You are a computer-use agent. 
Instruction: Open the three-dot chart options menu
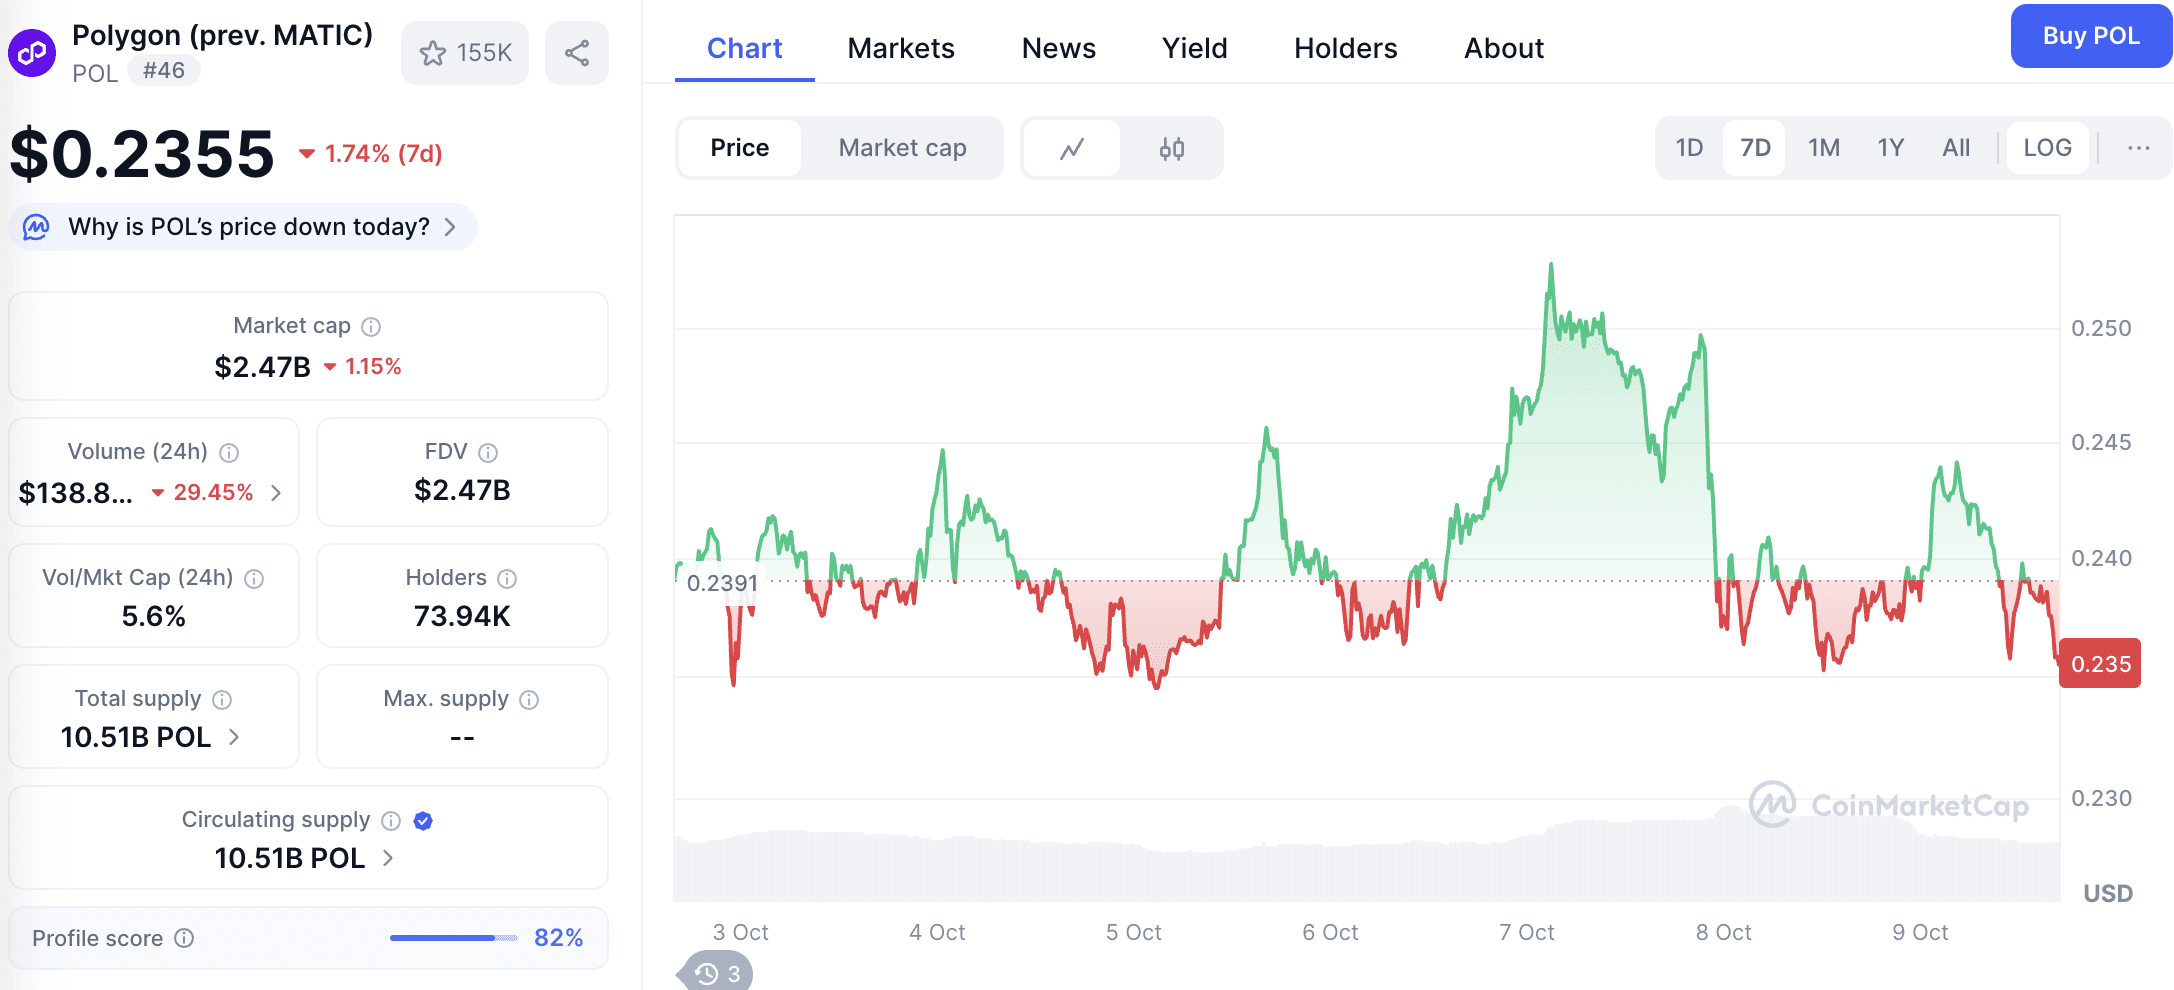2138,148
